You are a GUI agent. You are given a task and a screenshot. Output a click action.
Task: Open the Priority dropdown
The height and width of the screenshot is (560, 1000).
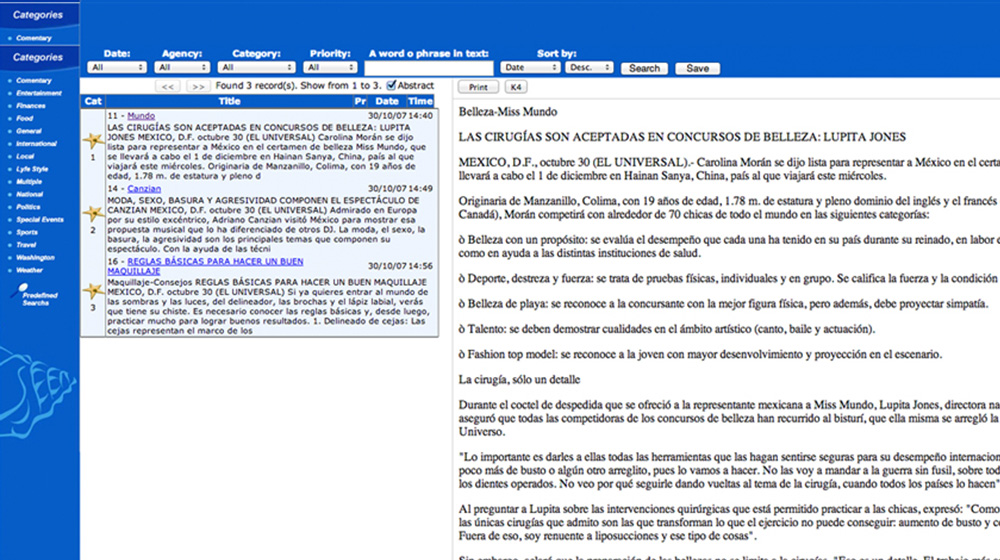(329, 68)
